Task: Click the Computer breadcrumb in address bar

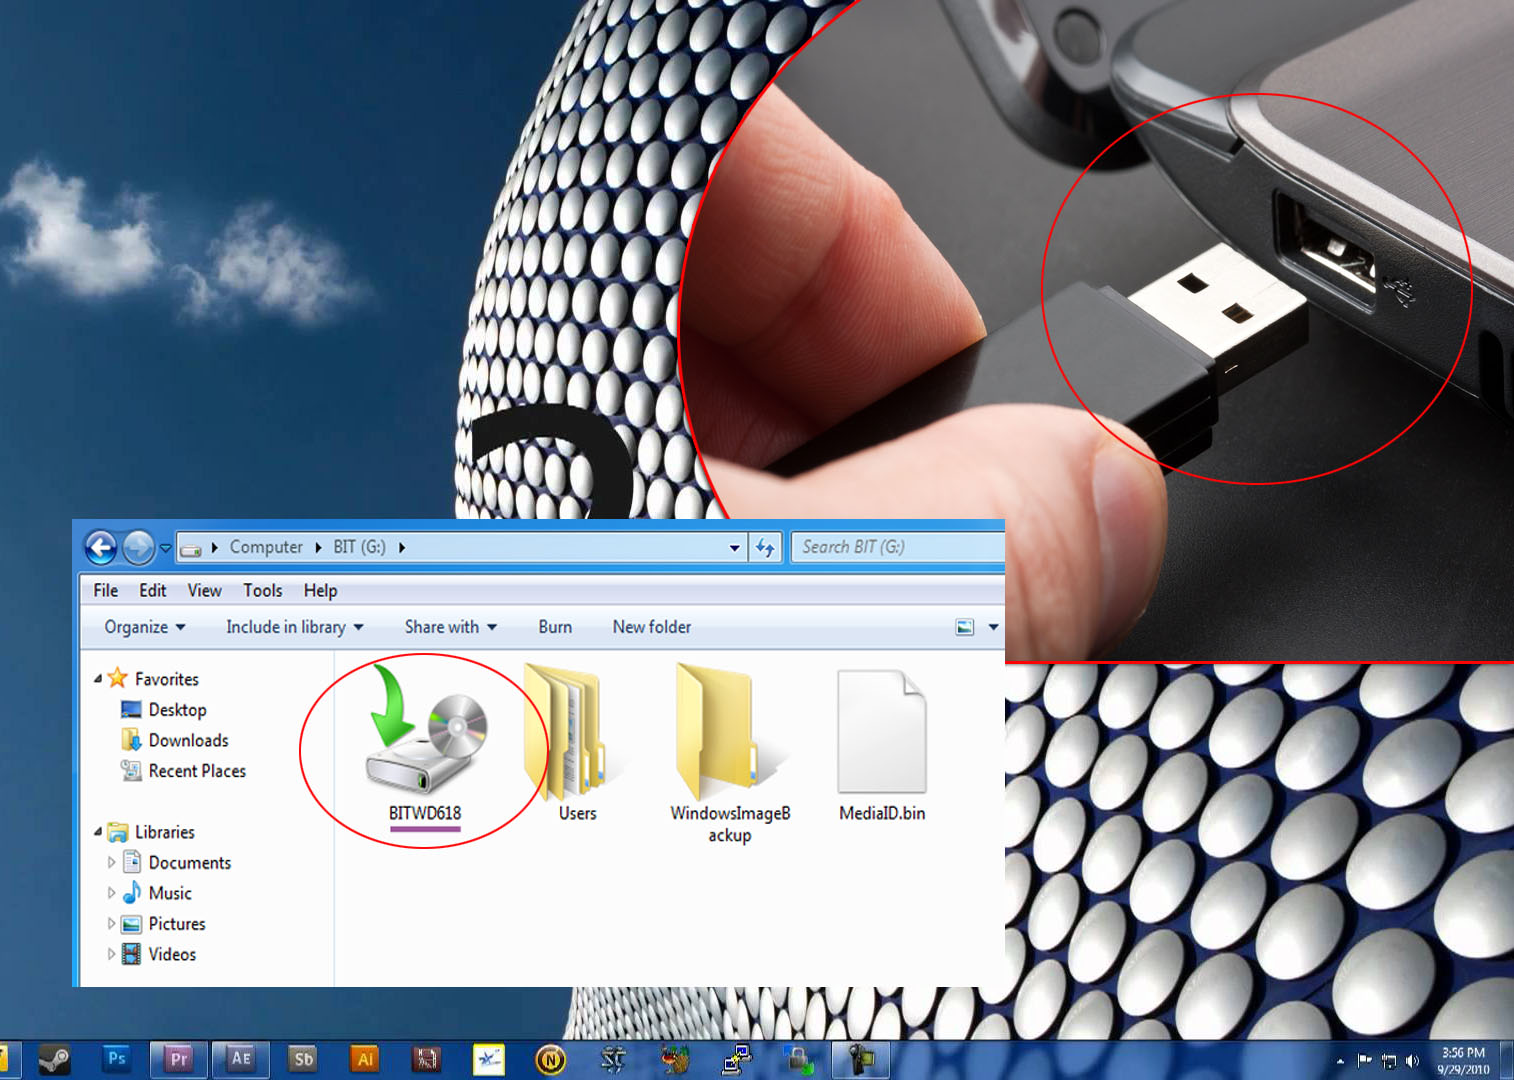Action: coord(266,547)
